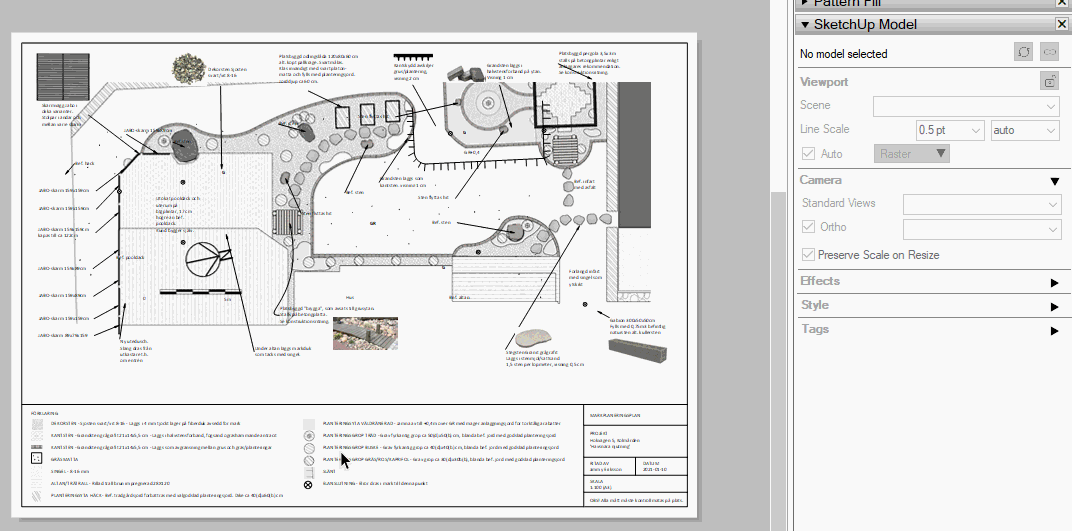Open the Standard Views dropdown
This screenshot has width=1072, height=531.
tap(981, 204)
